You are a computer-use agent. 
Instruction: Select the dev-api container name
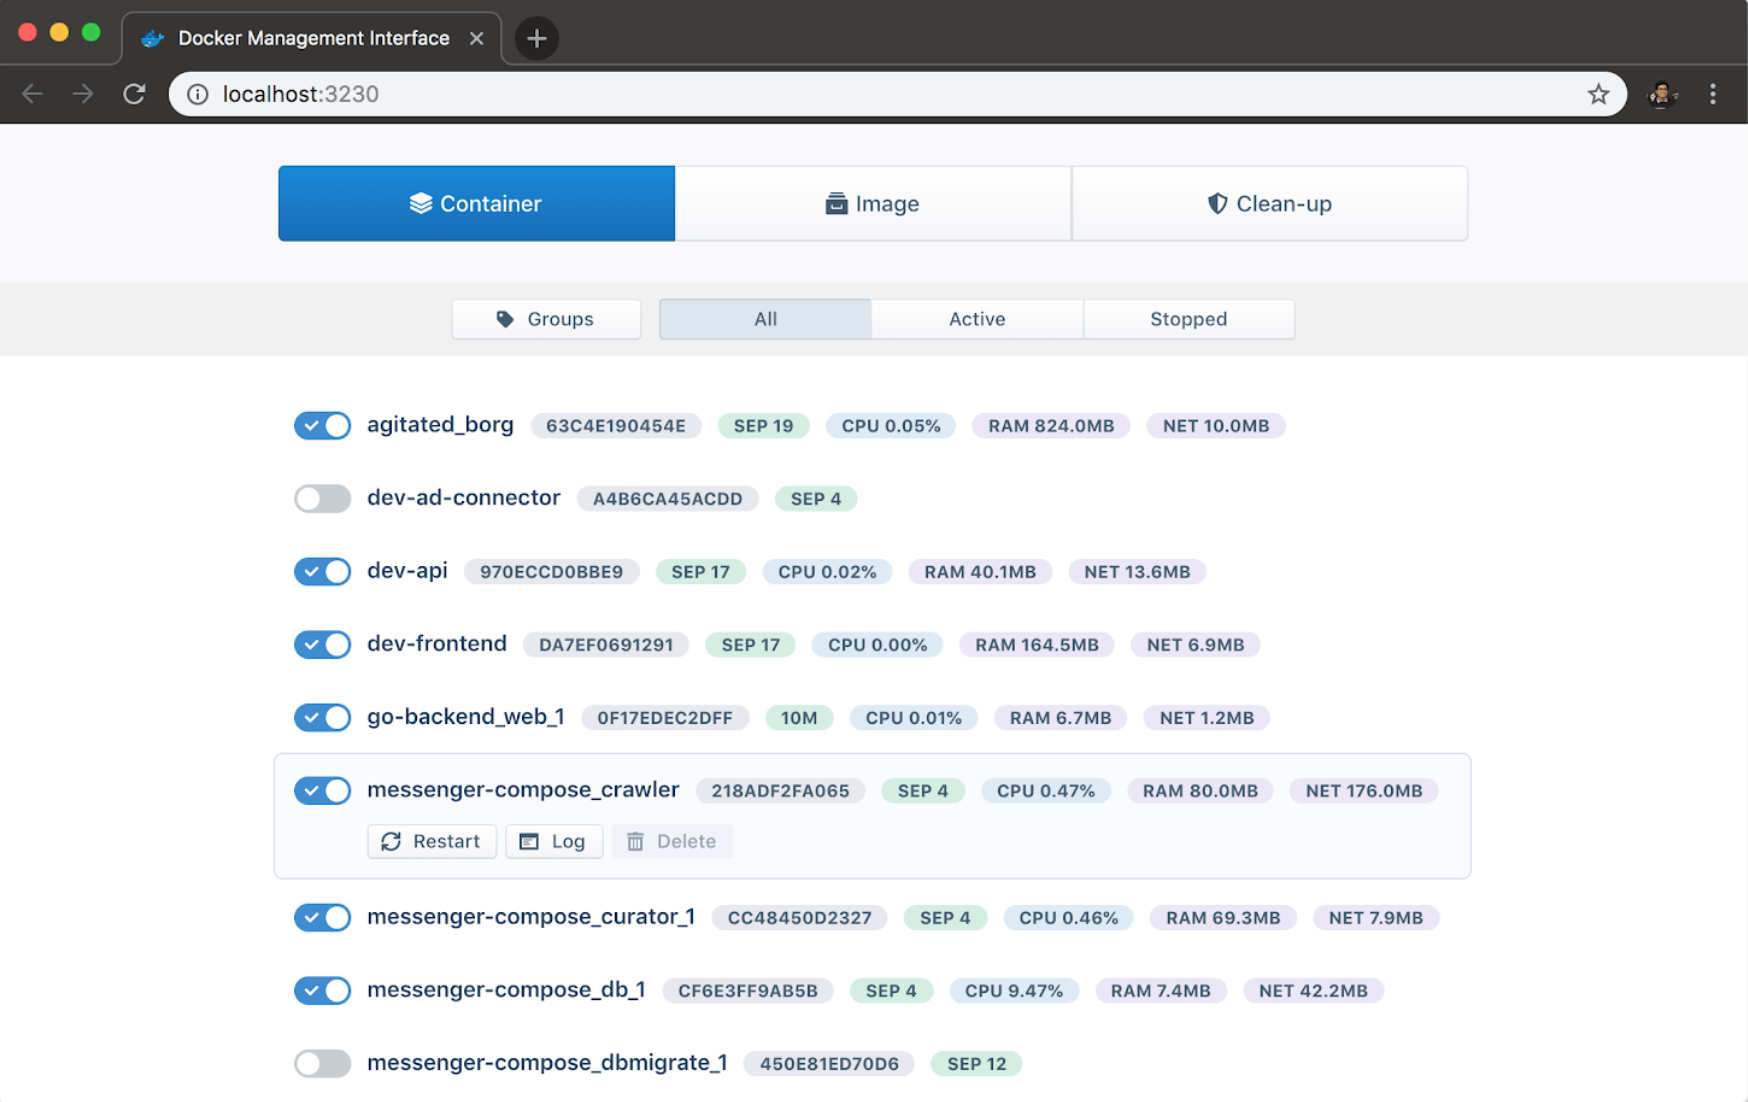pyautogui.click(x=407, y=571)
